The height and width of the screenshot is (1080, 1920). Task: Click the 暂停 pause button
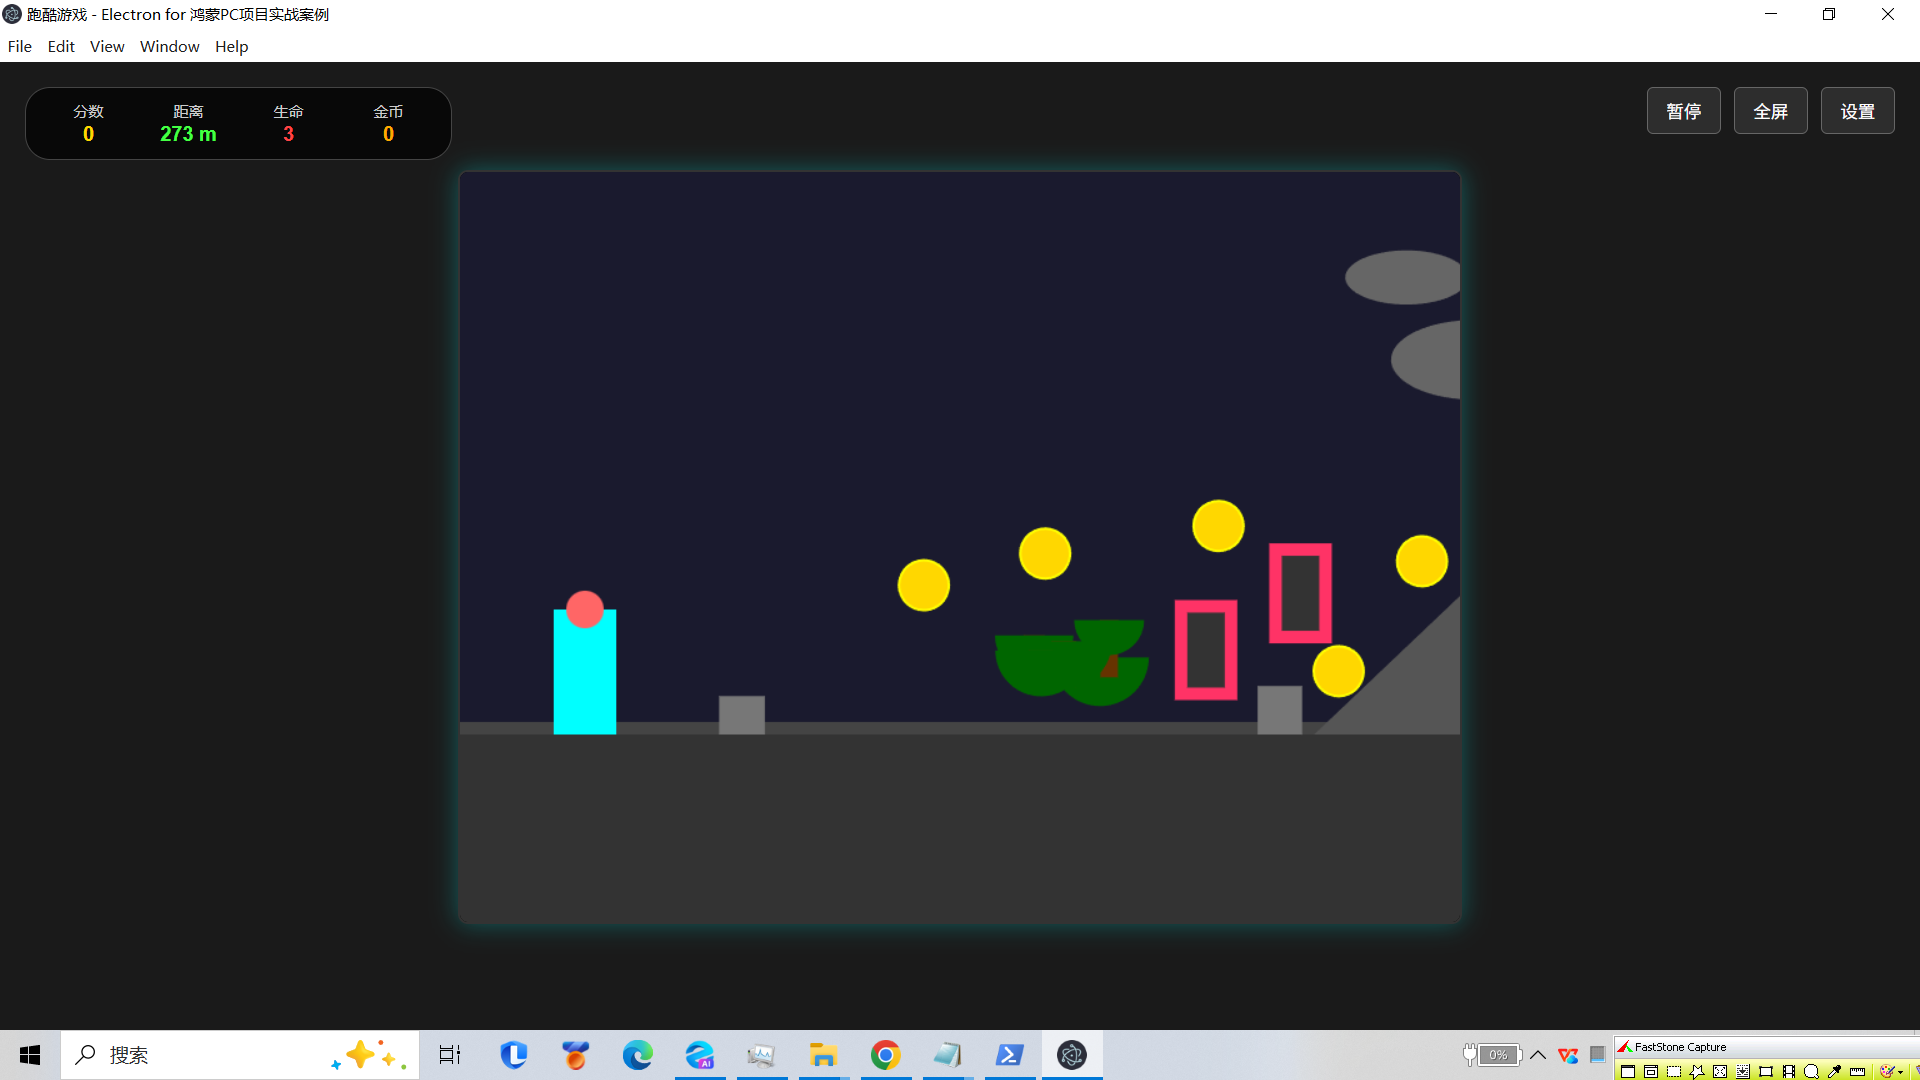(x=1683, y=111)
